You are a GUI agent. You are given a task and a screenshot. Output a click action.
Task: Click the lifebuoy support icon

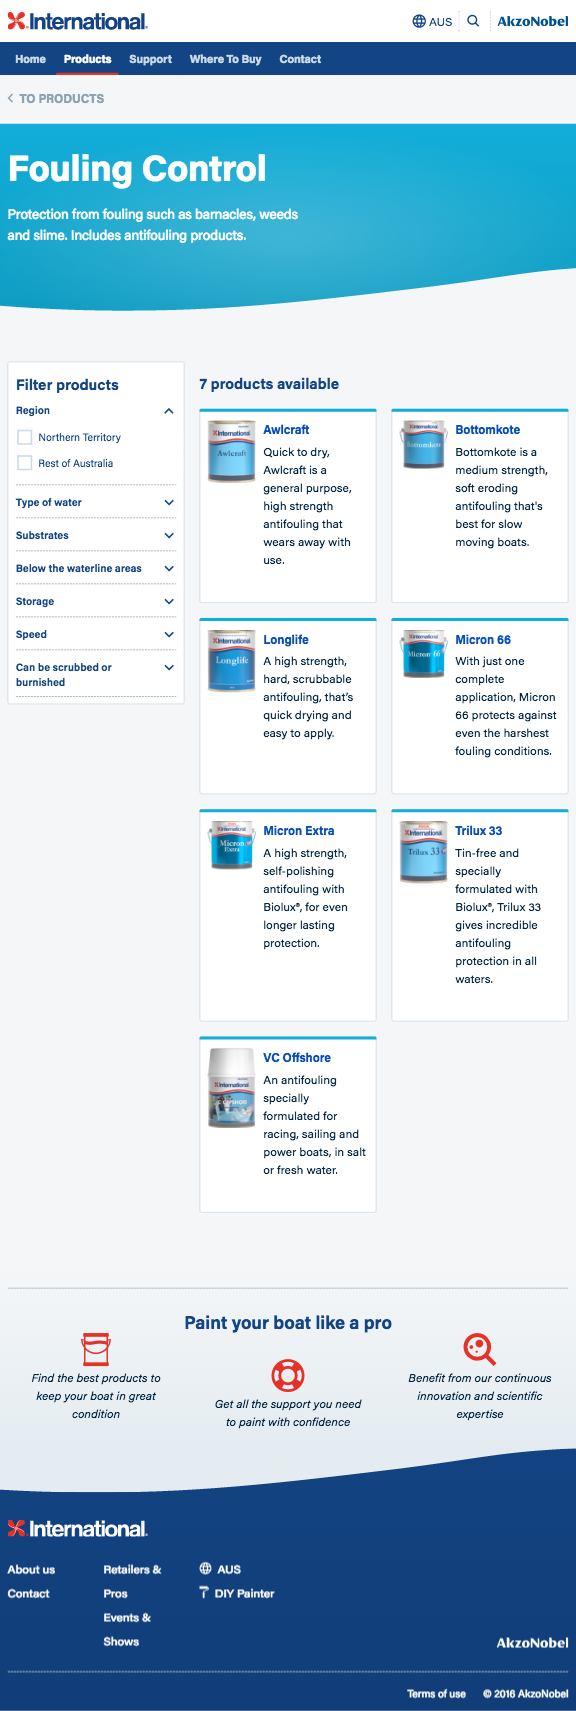pos(288,1375)
